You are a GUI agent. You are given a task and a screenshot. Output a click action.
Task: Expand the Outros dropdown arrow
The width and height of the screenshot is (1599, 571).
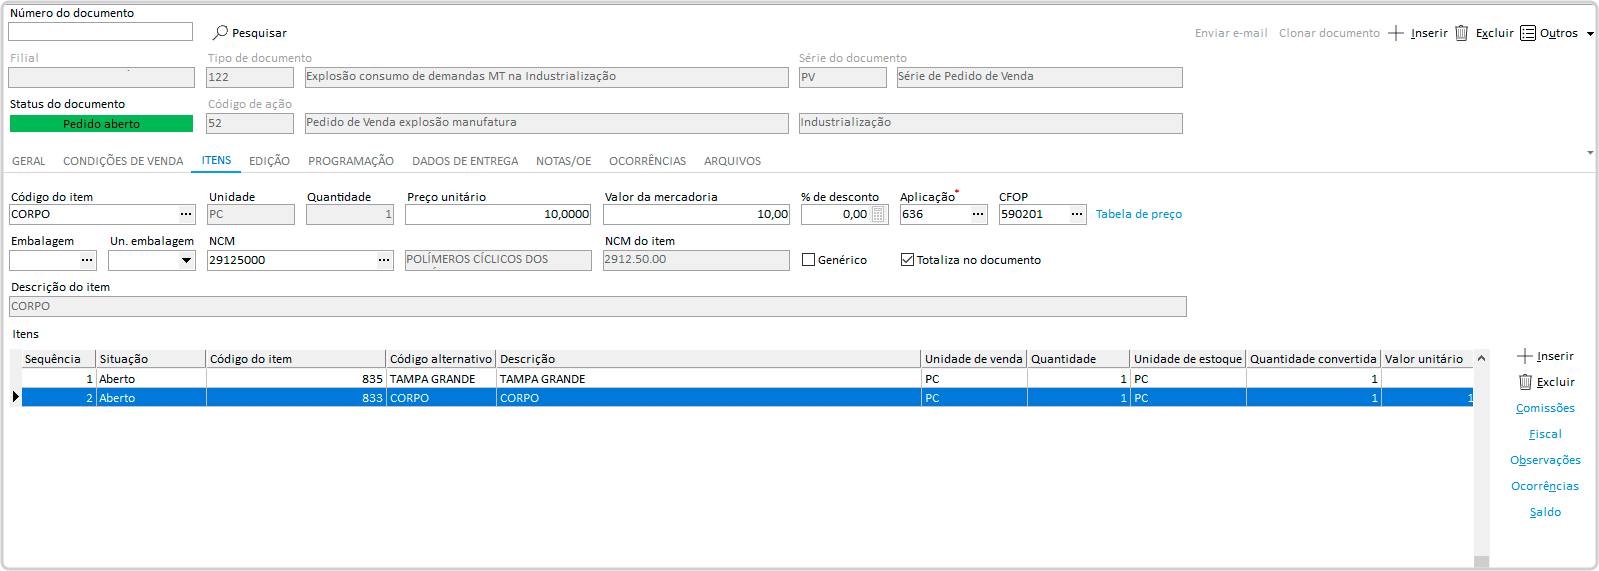click(x=1590, y=34)
